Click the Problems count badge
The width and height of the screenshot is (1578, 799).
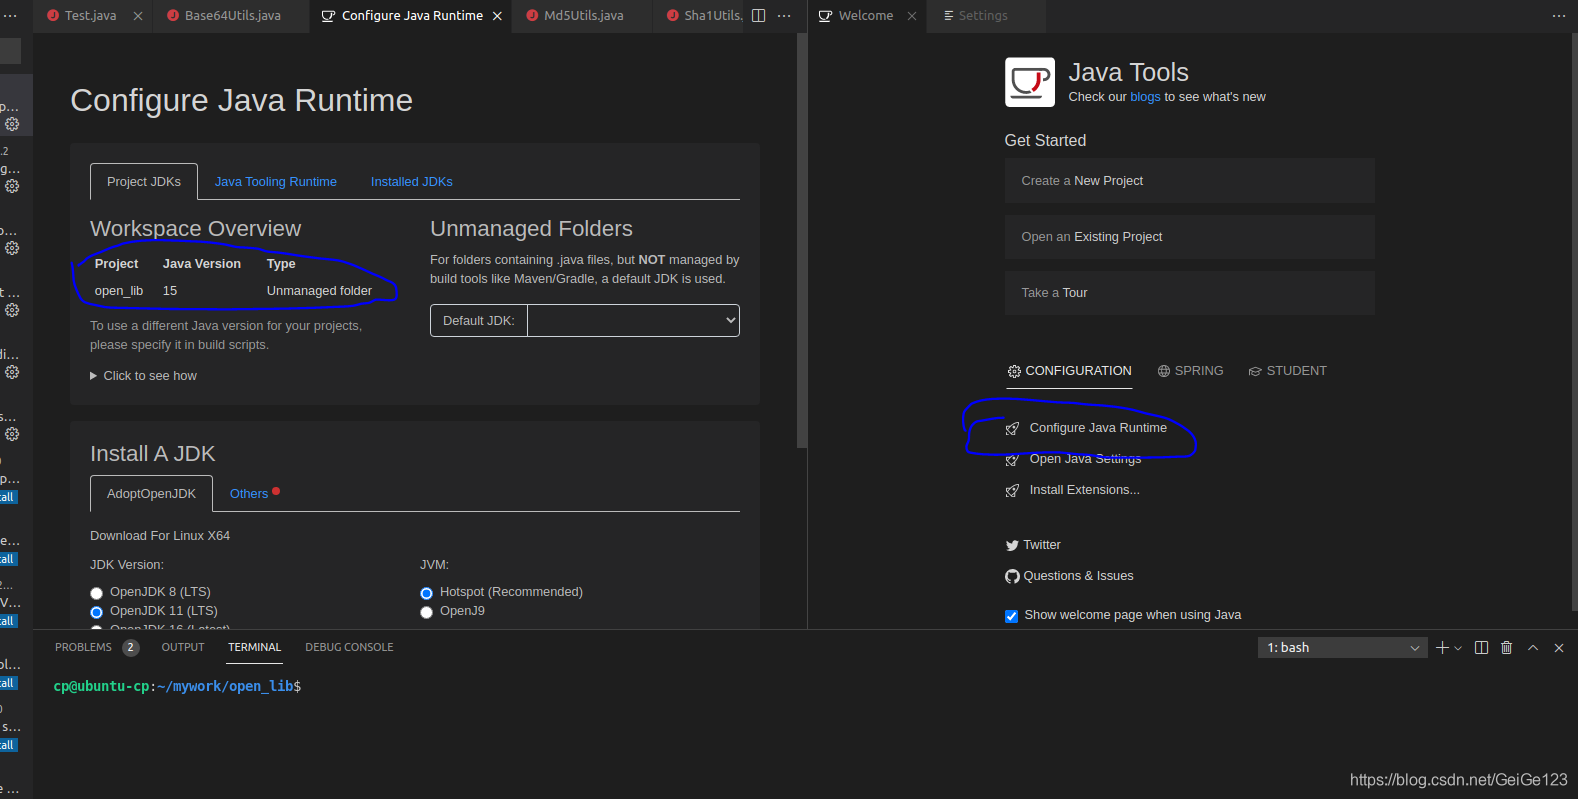[x=131, y=648]
